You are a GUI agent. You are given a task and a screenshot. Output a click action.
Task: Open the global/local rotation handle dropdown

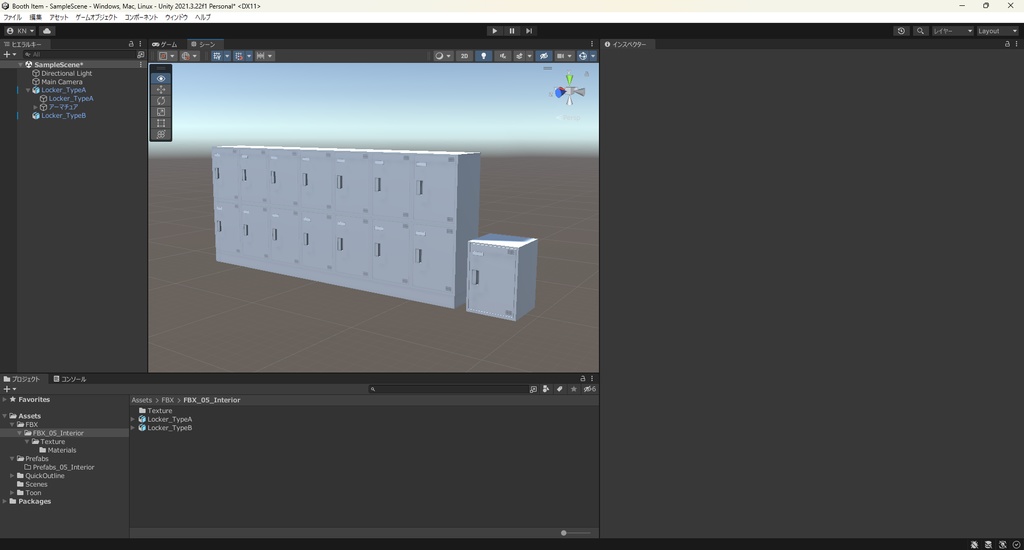click(x=189, y=56)
